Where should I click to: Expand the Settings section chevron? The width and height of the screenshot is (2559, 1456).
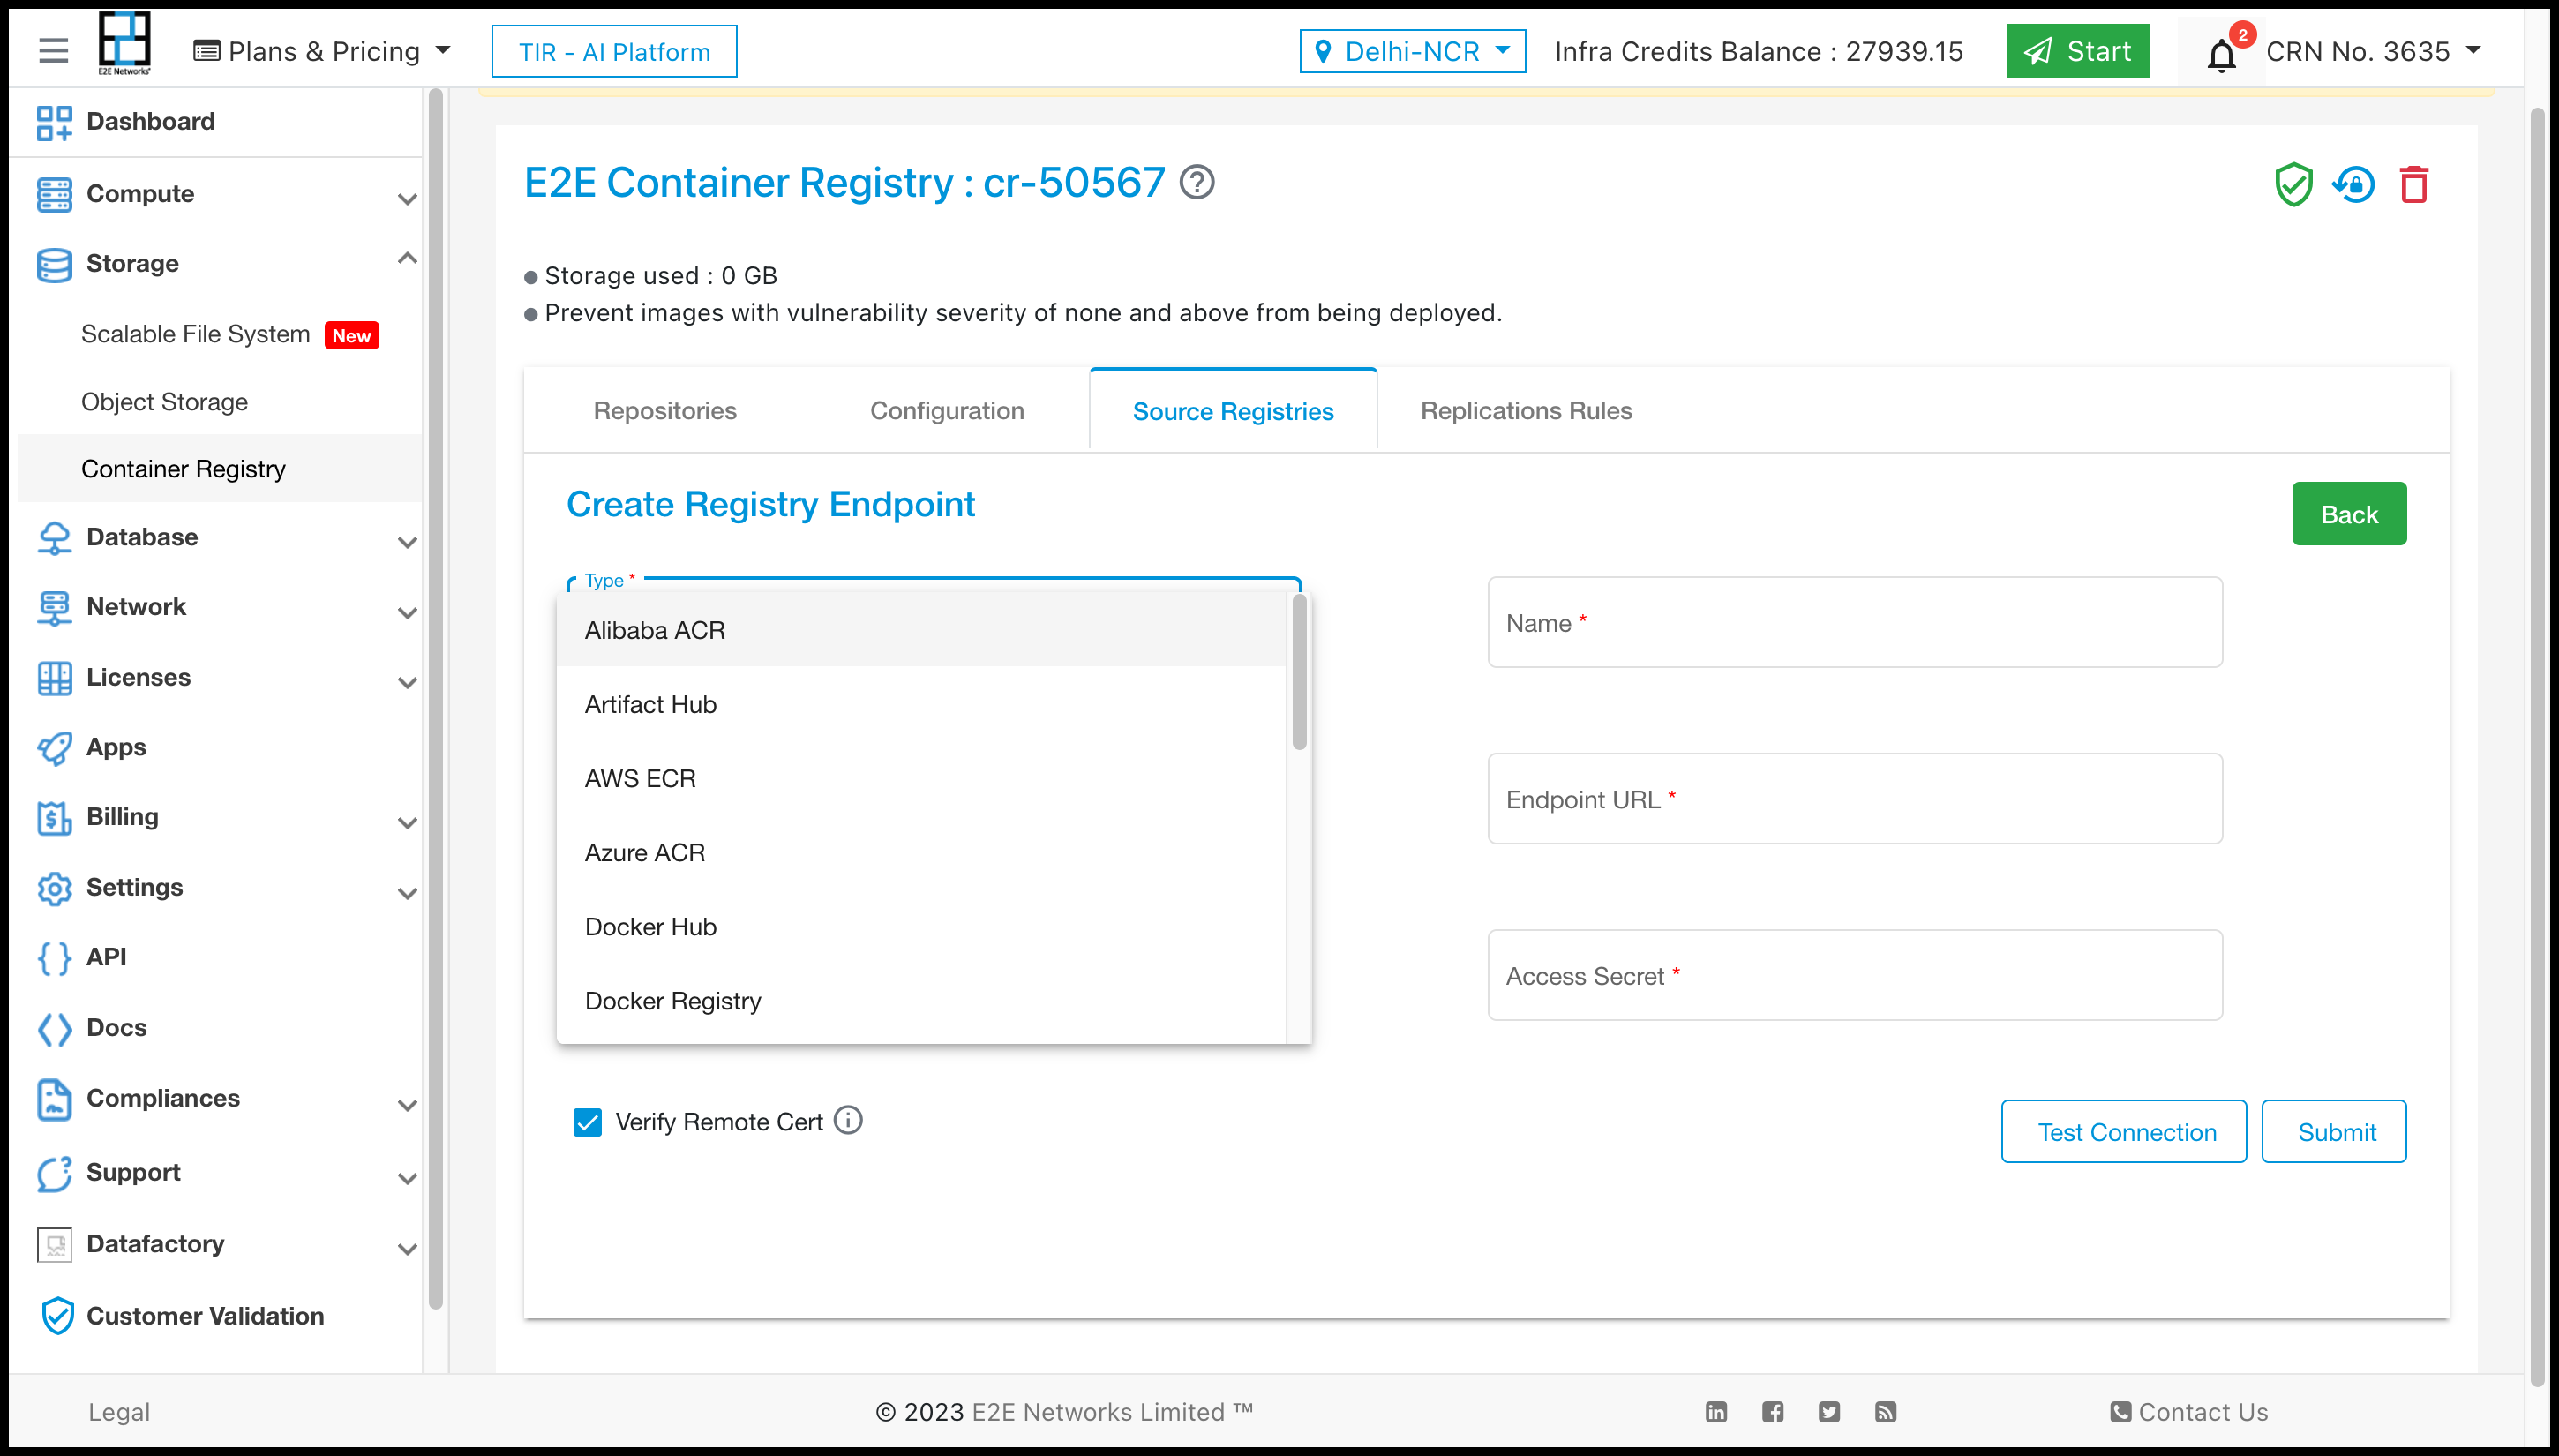407,893
